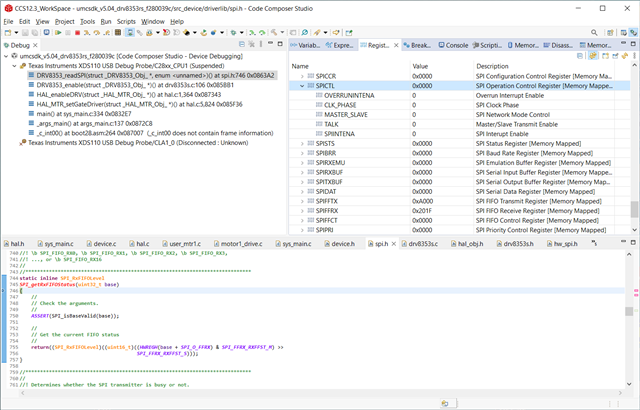Close the spi.h editor tab
Image resolution: width=640 pixels, height=410 pixels.
point(393,244)
